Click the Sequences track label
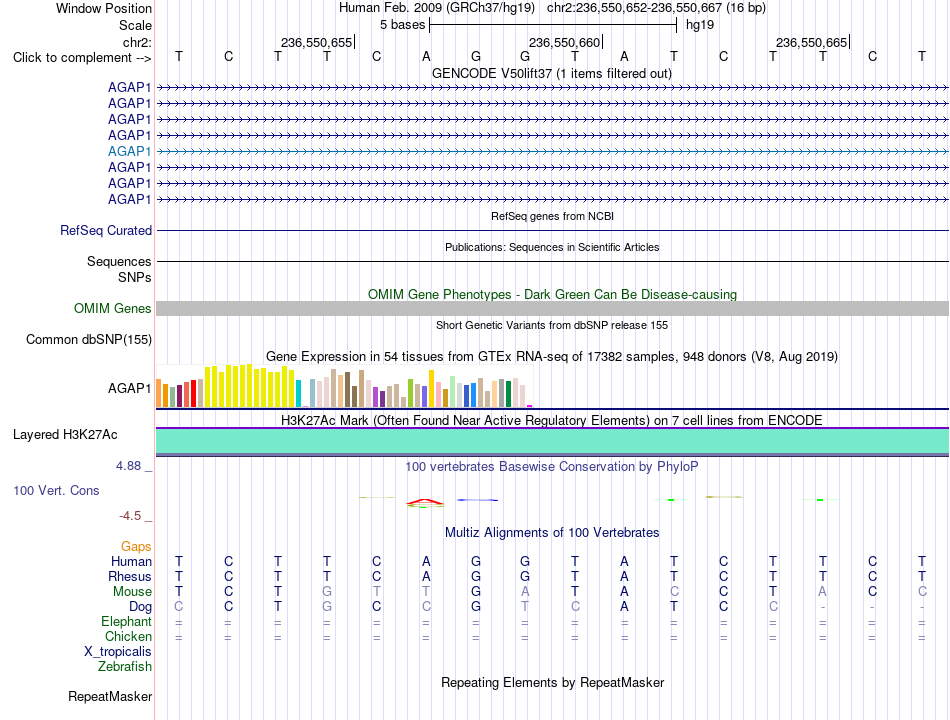Viewport: 950px width, 720px height. (119, 261)
